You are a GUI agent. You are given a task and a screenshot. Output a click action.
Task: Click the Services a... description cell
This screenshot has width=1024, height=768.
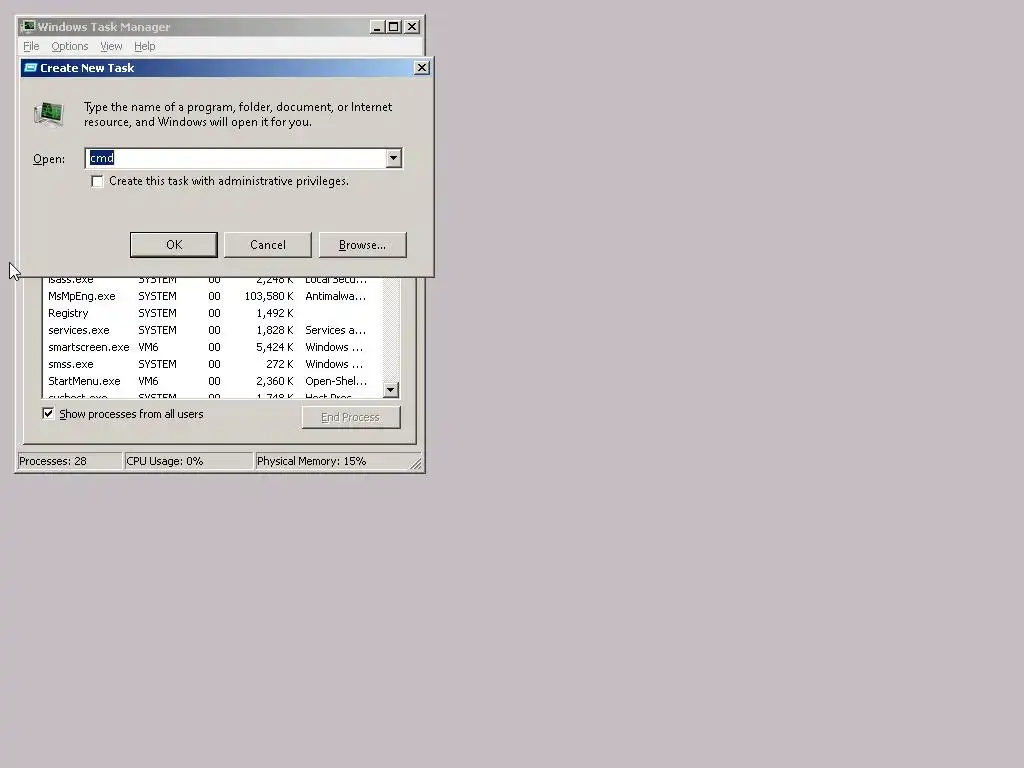[x=336, y=330]
